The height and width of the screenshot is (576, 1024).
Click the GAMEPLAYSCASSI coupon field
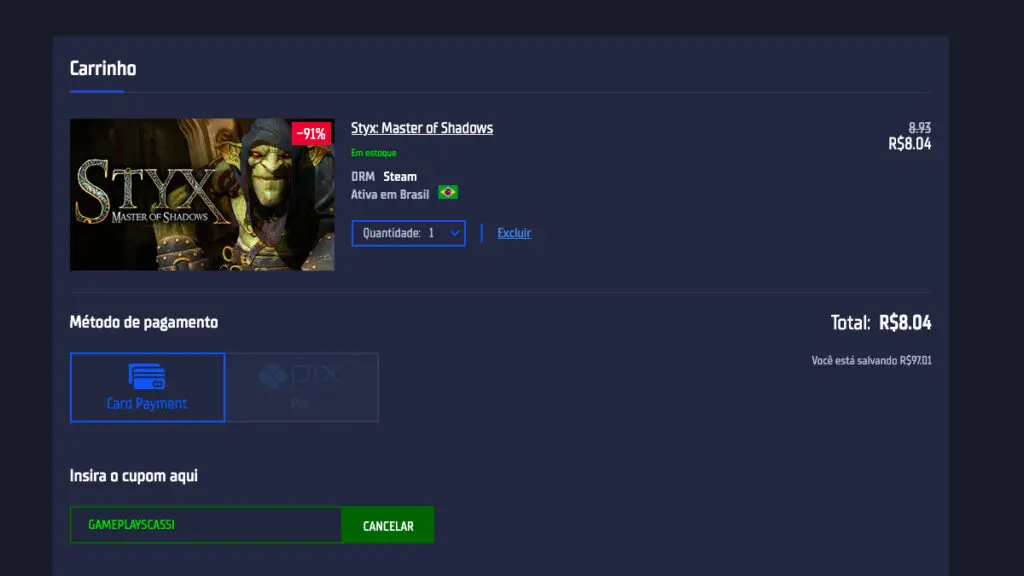pos(205,524)
